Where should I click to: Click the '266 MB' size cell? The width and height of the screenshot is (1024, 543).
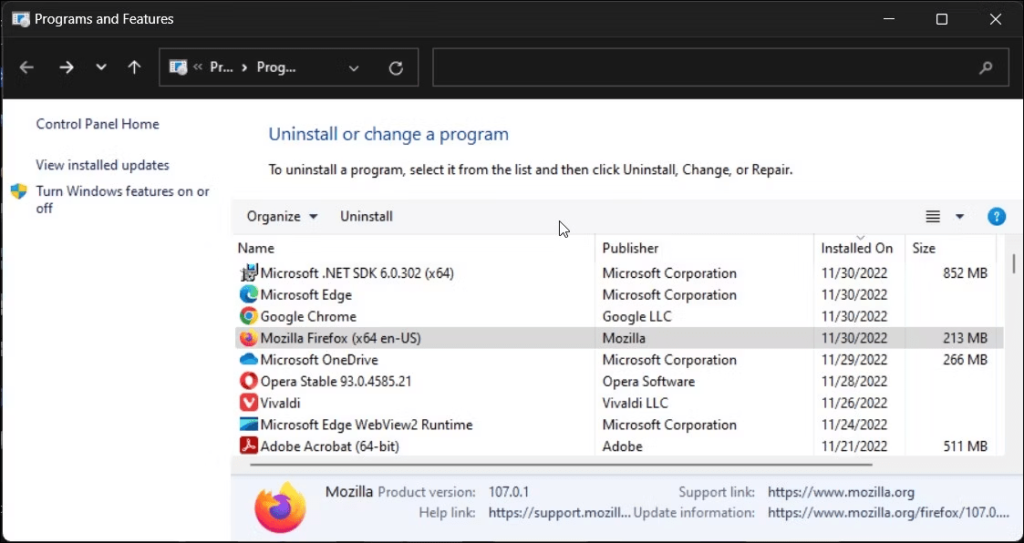point(965,360)
